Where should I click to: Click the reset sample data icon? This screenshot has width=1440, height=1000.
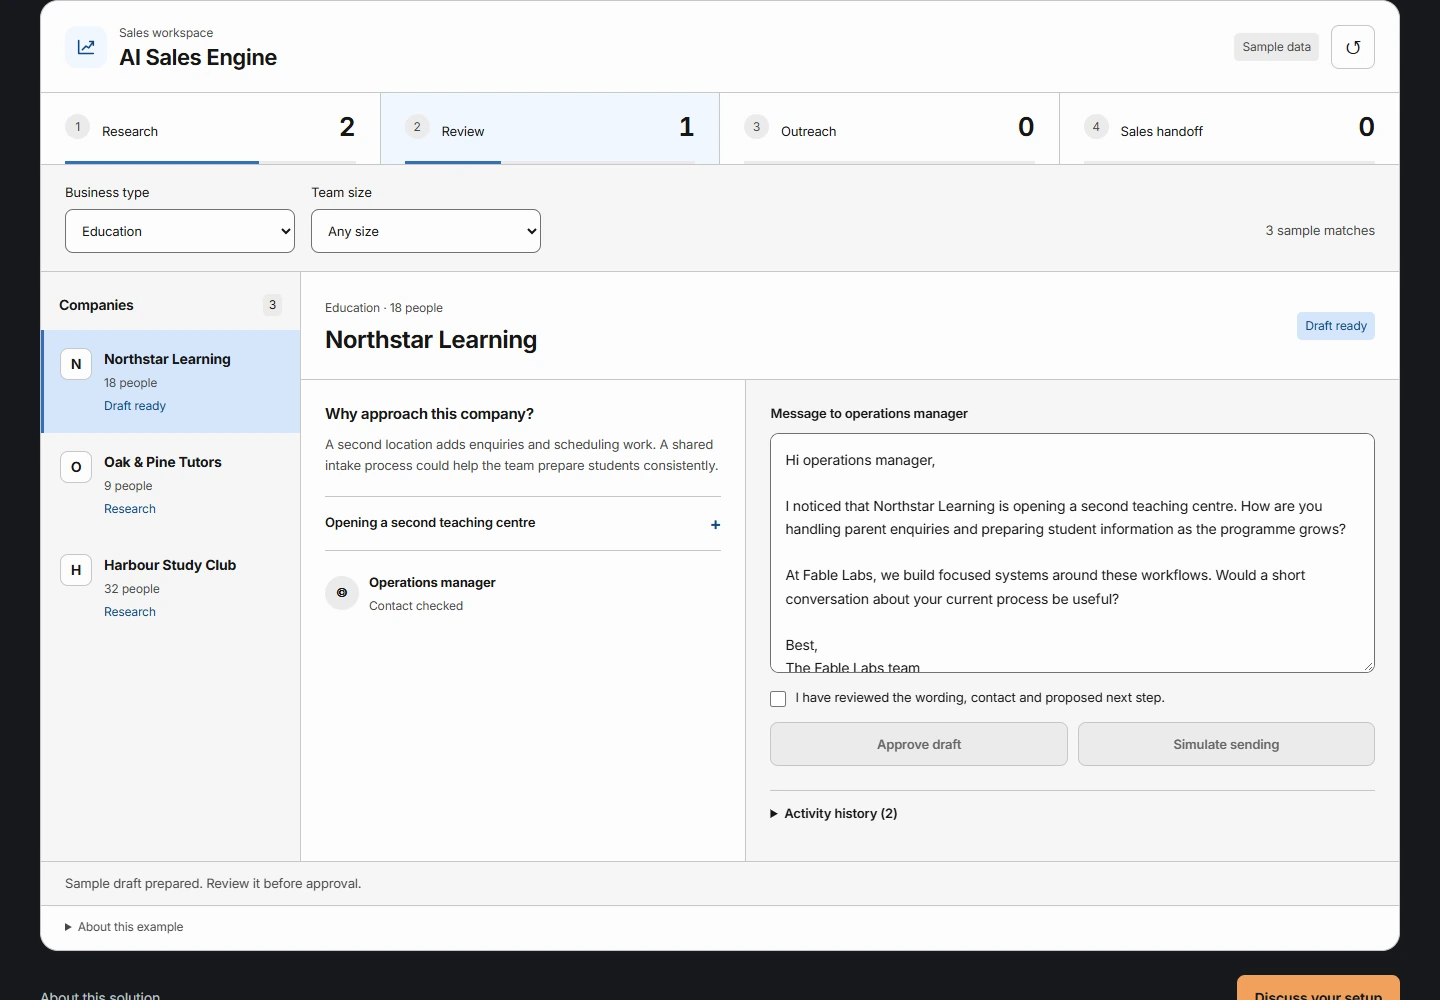tap(1353, 47)
